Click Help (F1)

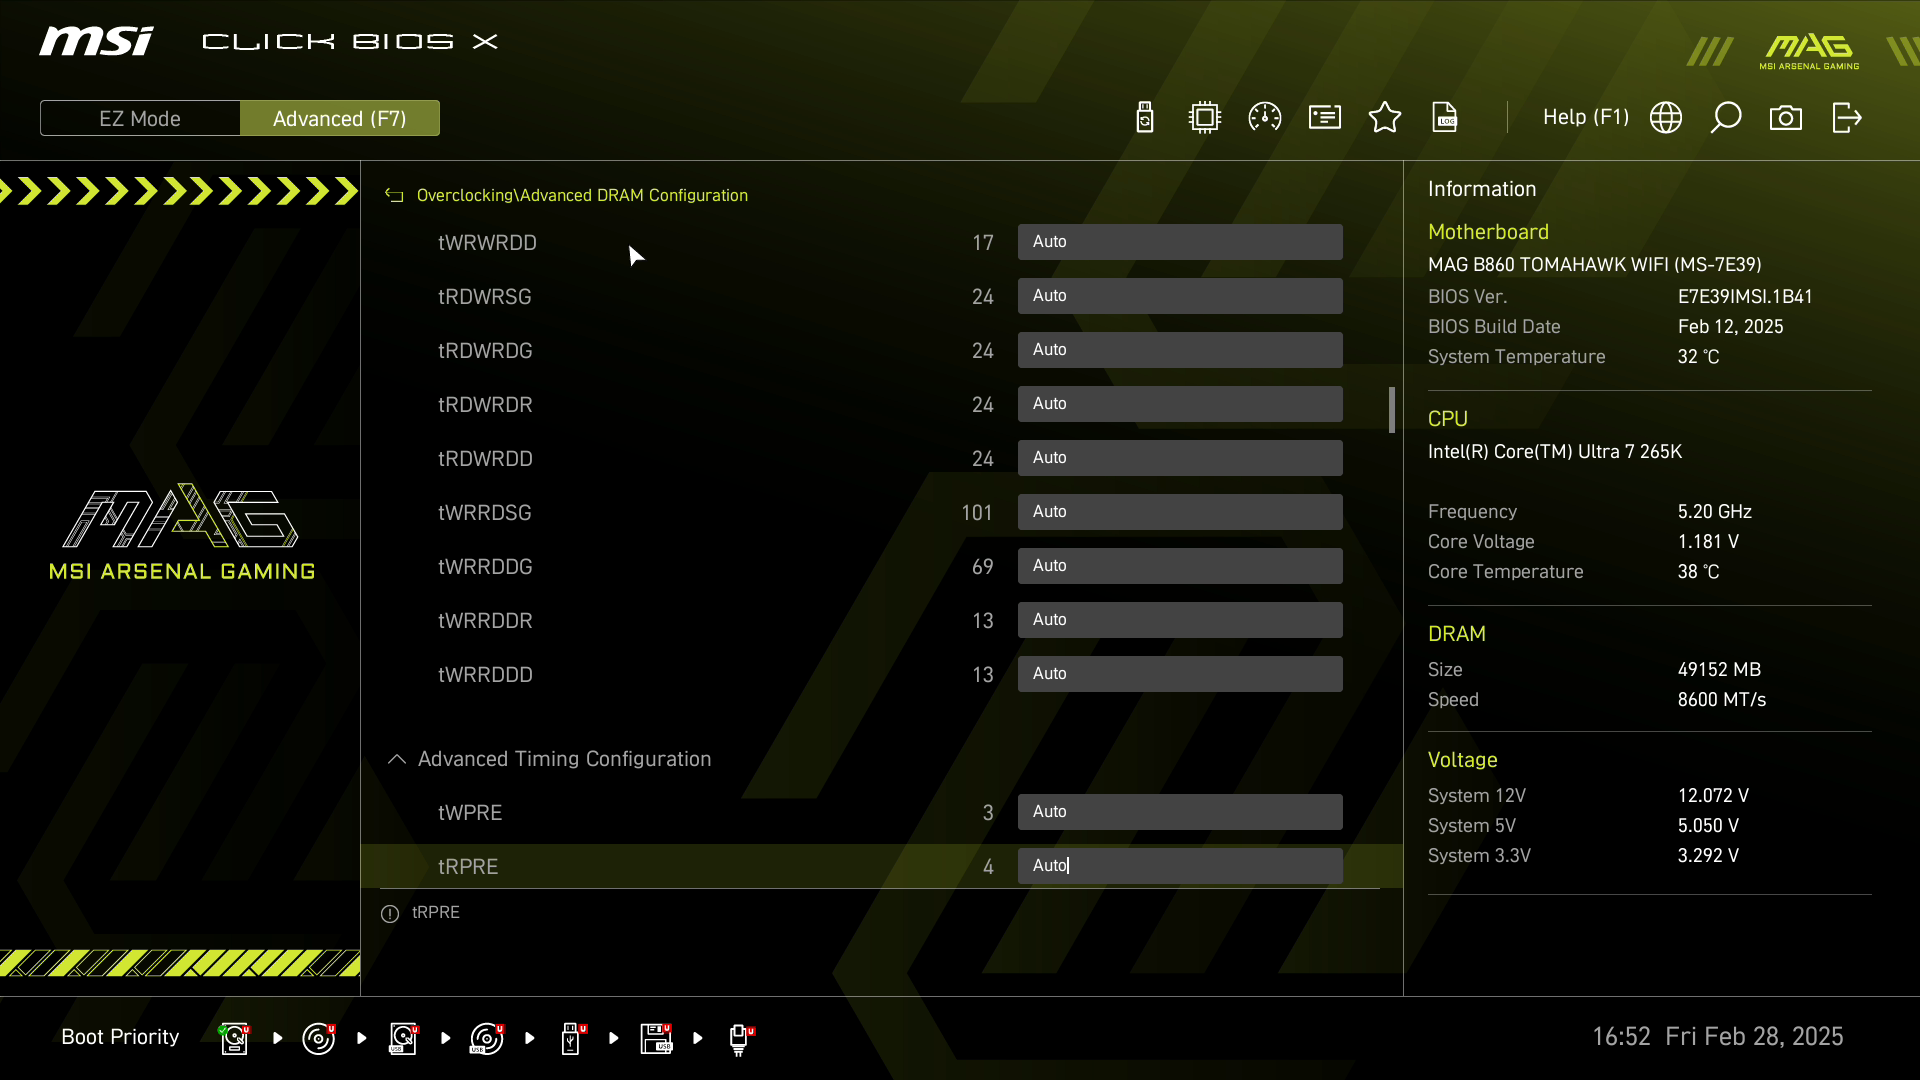tap(1585, 118)
